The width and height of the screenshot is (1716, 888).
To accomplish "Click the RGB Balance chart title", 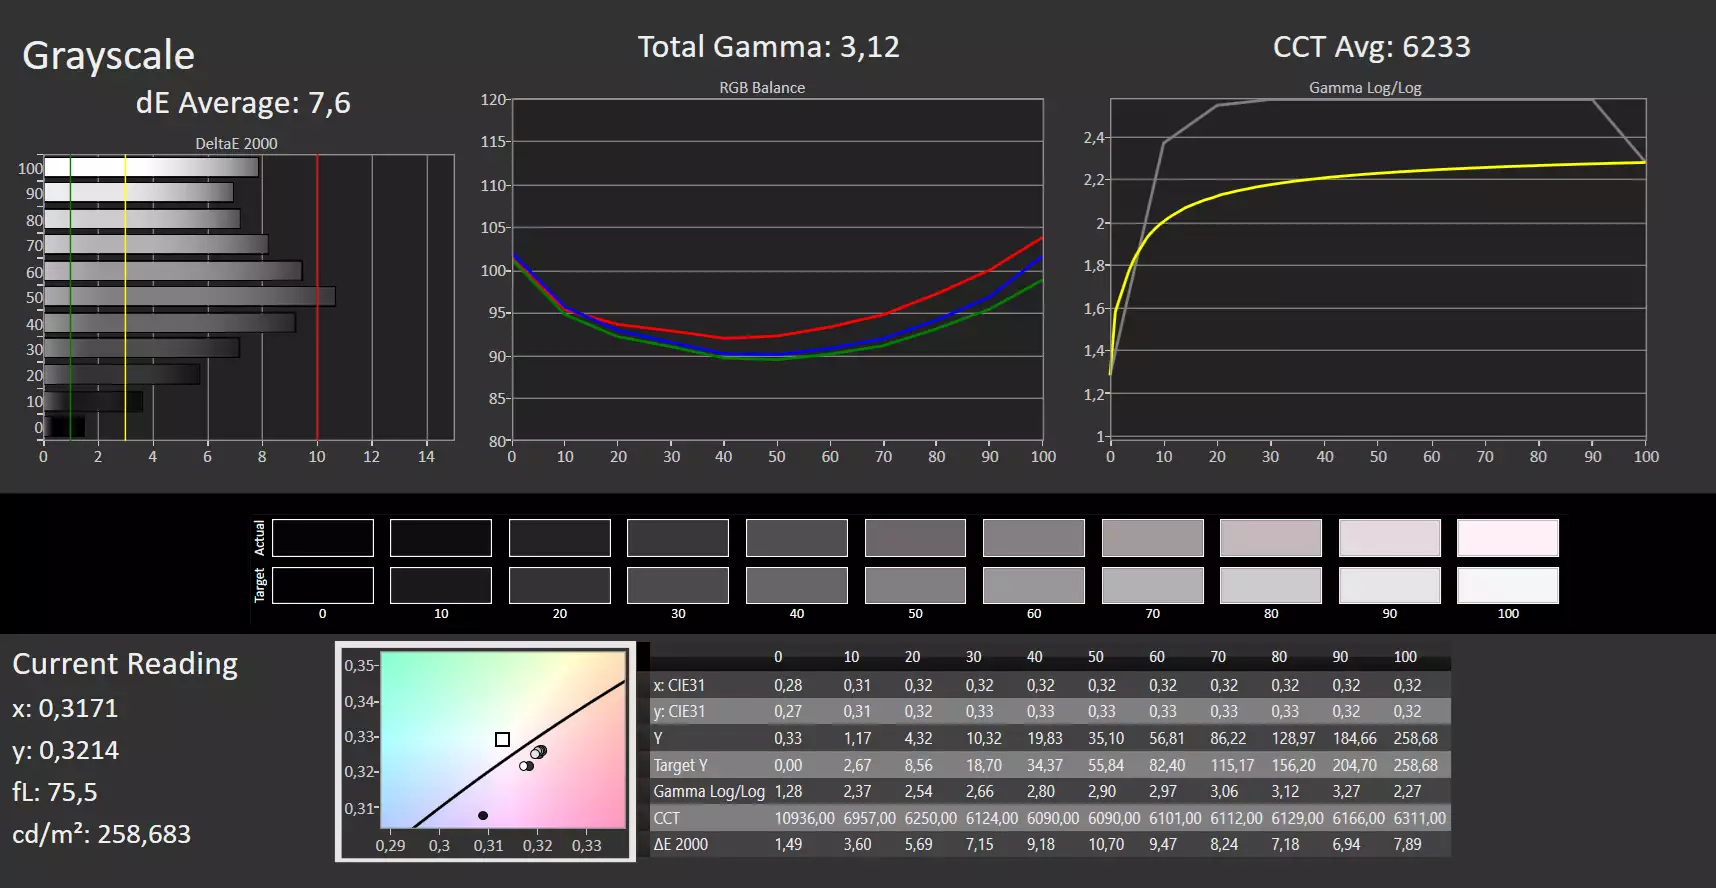I will [x=762, y=88].
